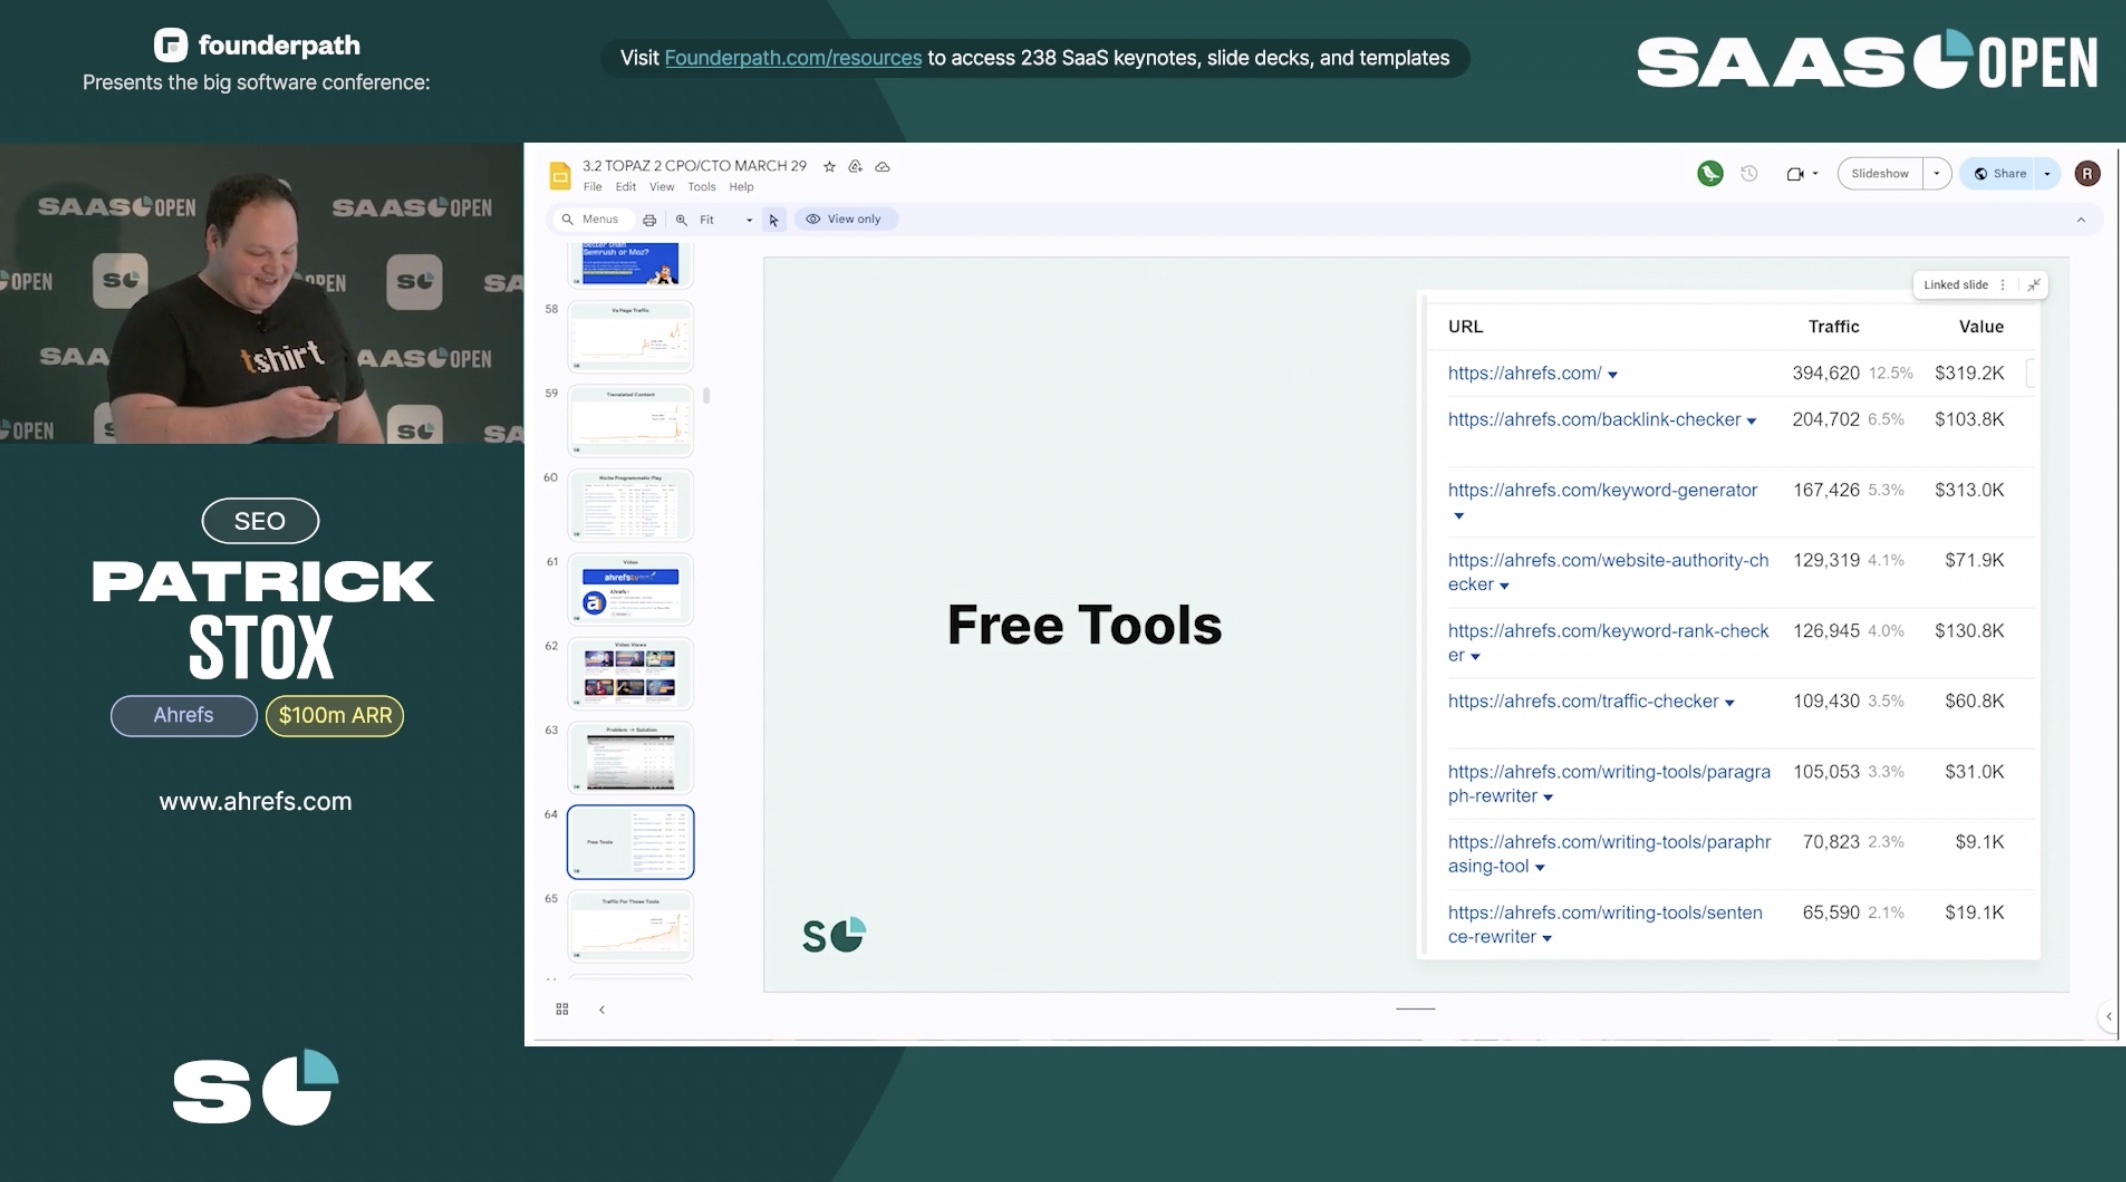Click the $319.2K value cell

click(1969, 373)
